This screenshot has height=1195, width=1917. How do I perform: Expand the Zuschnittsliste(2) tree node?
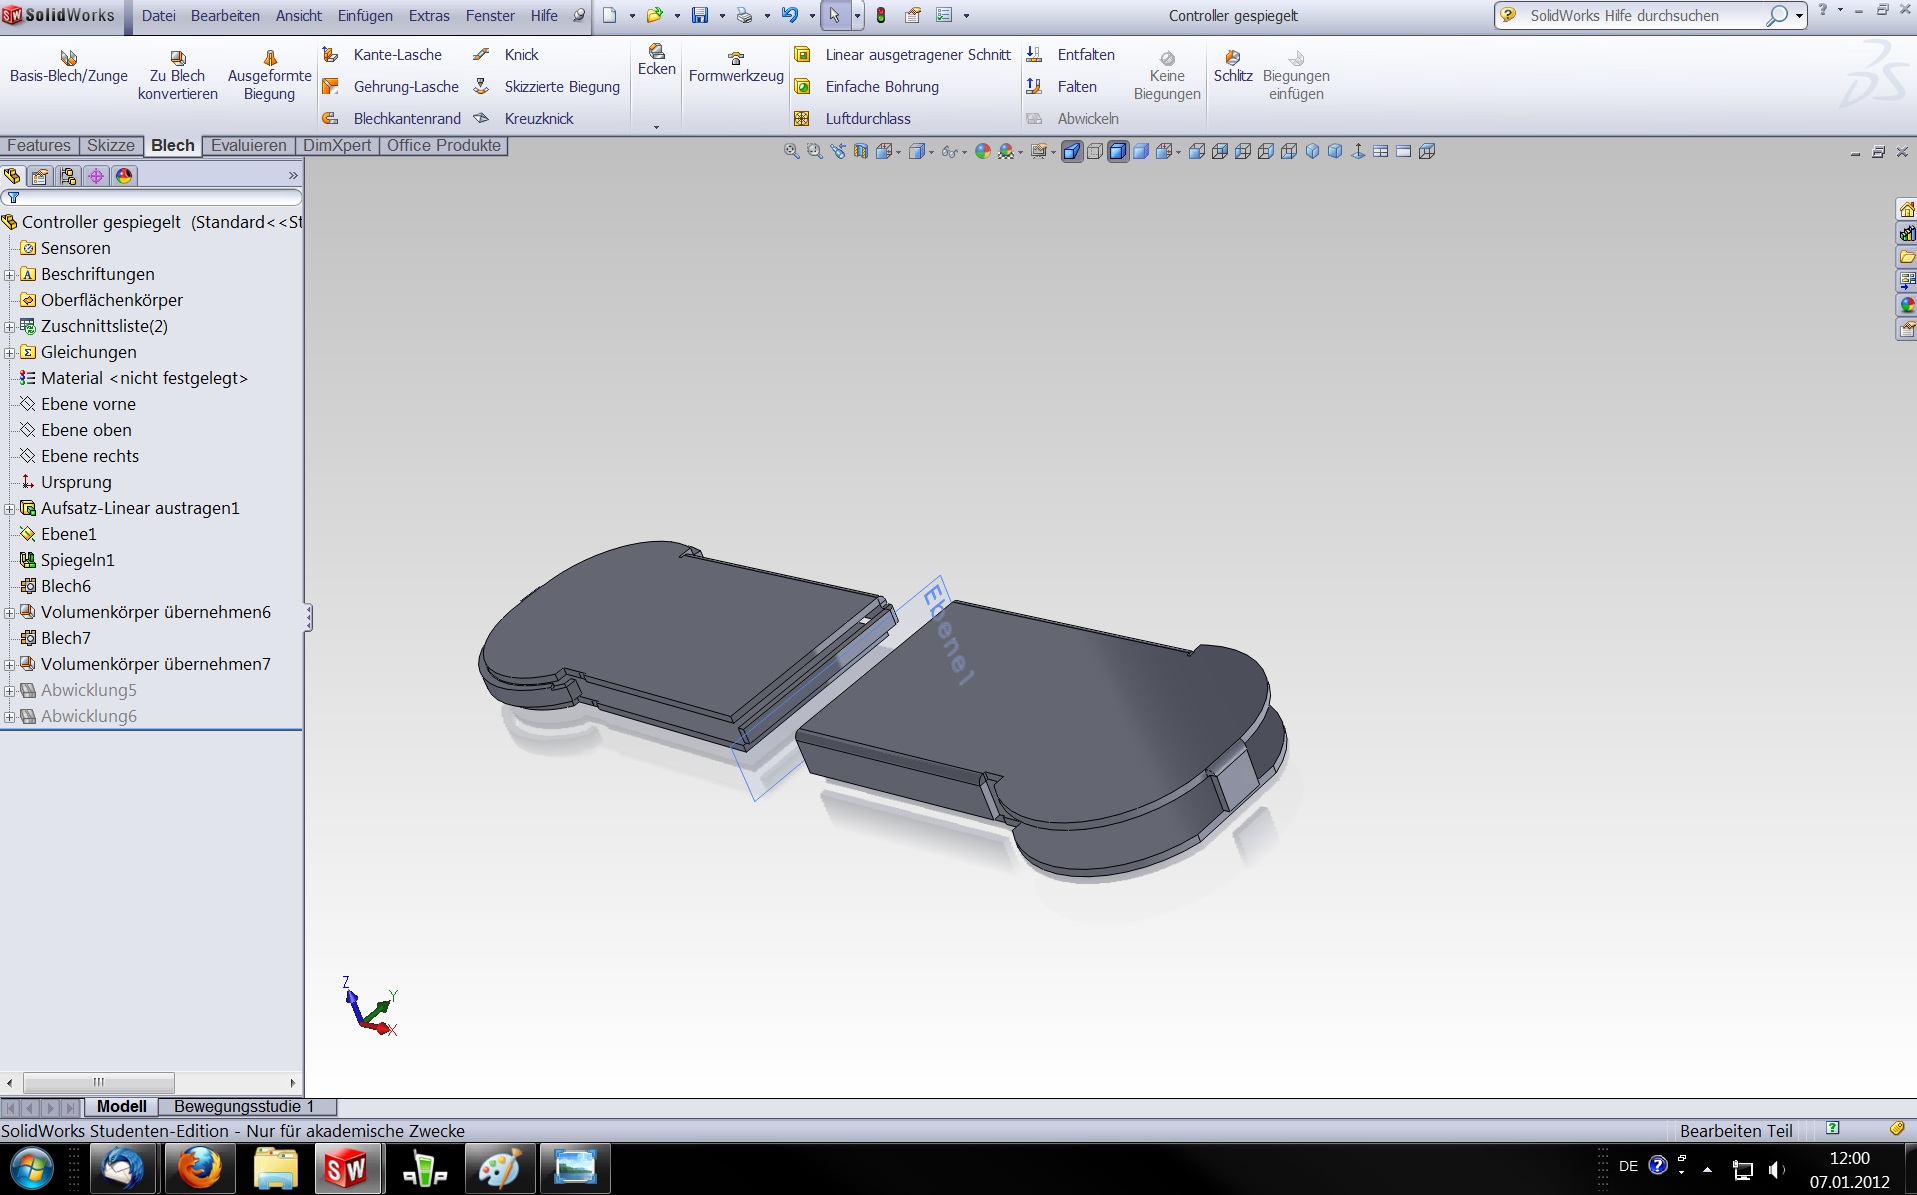coord(9,327)
